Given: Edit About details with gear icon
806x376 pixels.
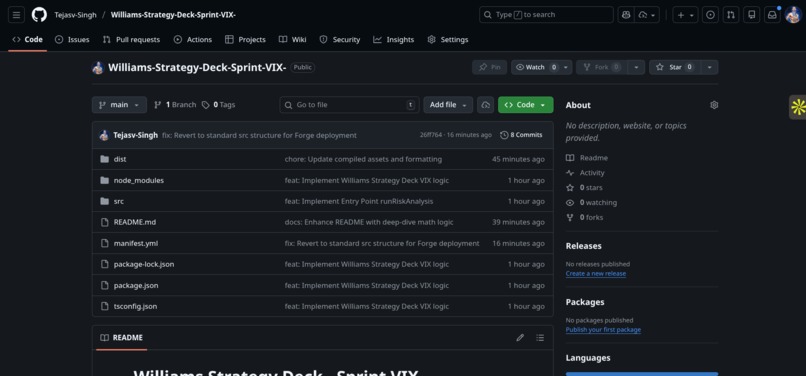Looking at the screenshot, I should tap(714, 105).
